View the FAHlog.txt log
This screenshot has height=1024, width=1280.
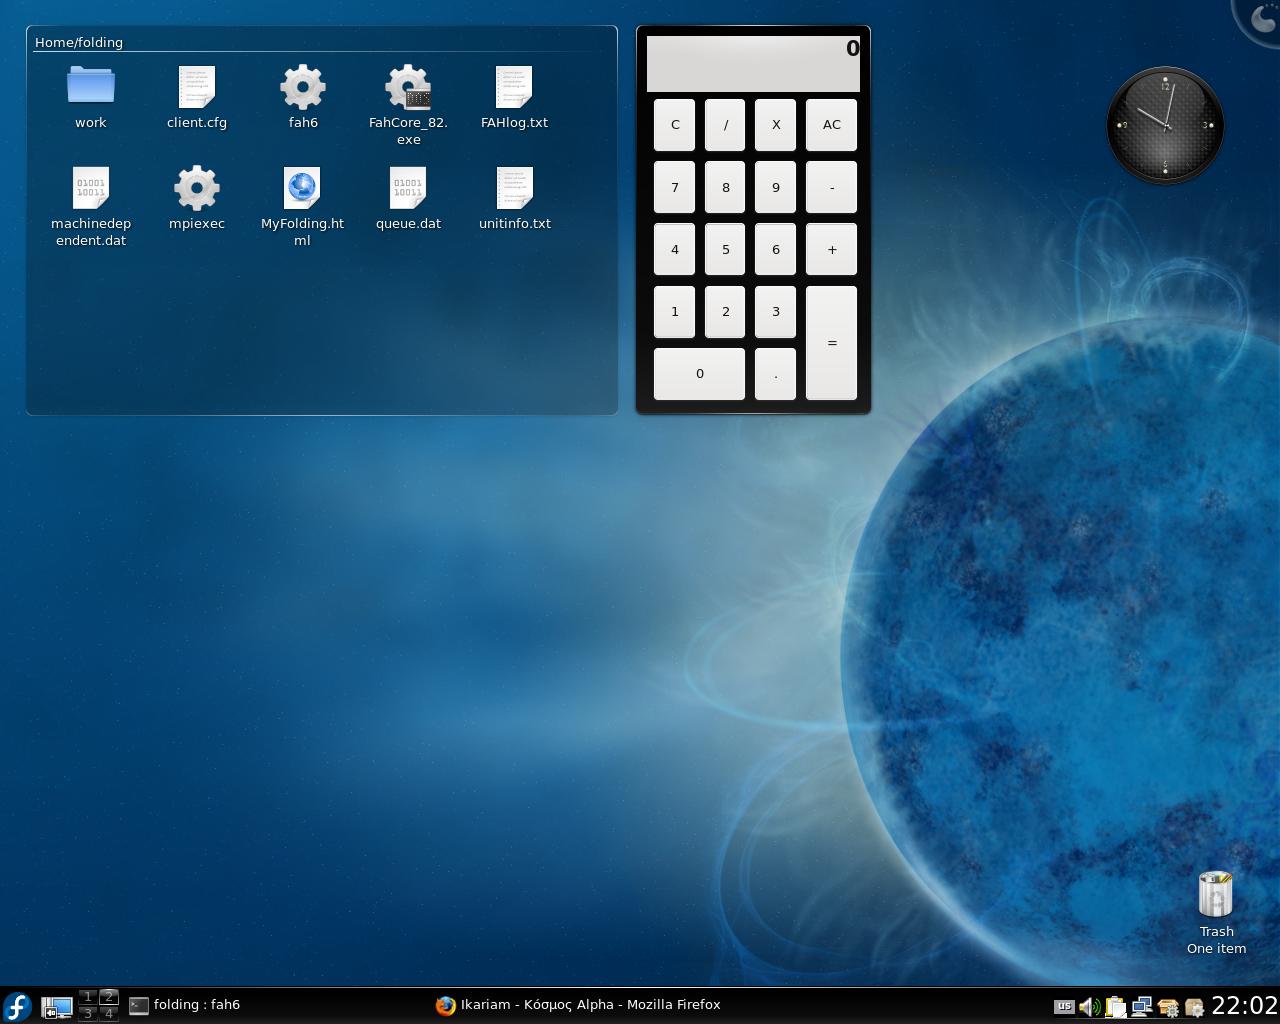point(514,88)
